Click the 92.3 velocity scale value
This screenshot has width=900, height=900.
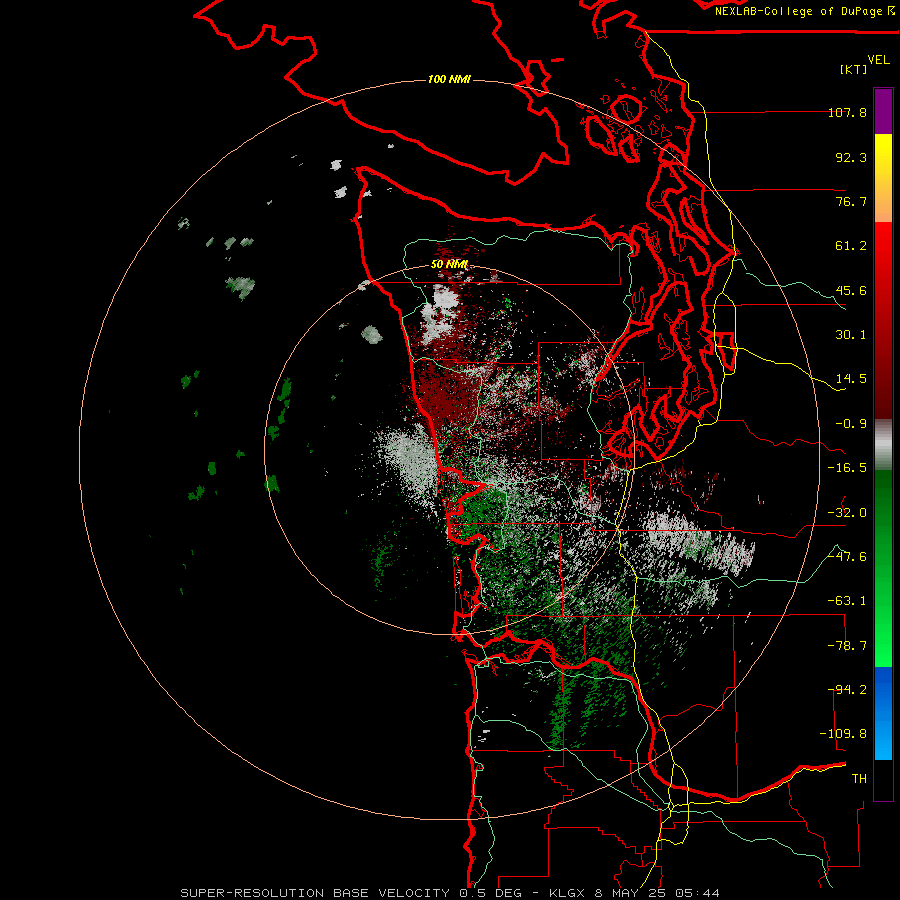click(851, 157)
